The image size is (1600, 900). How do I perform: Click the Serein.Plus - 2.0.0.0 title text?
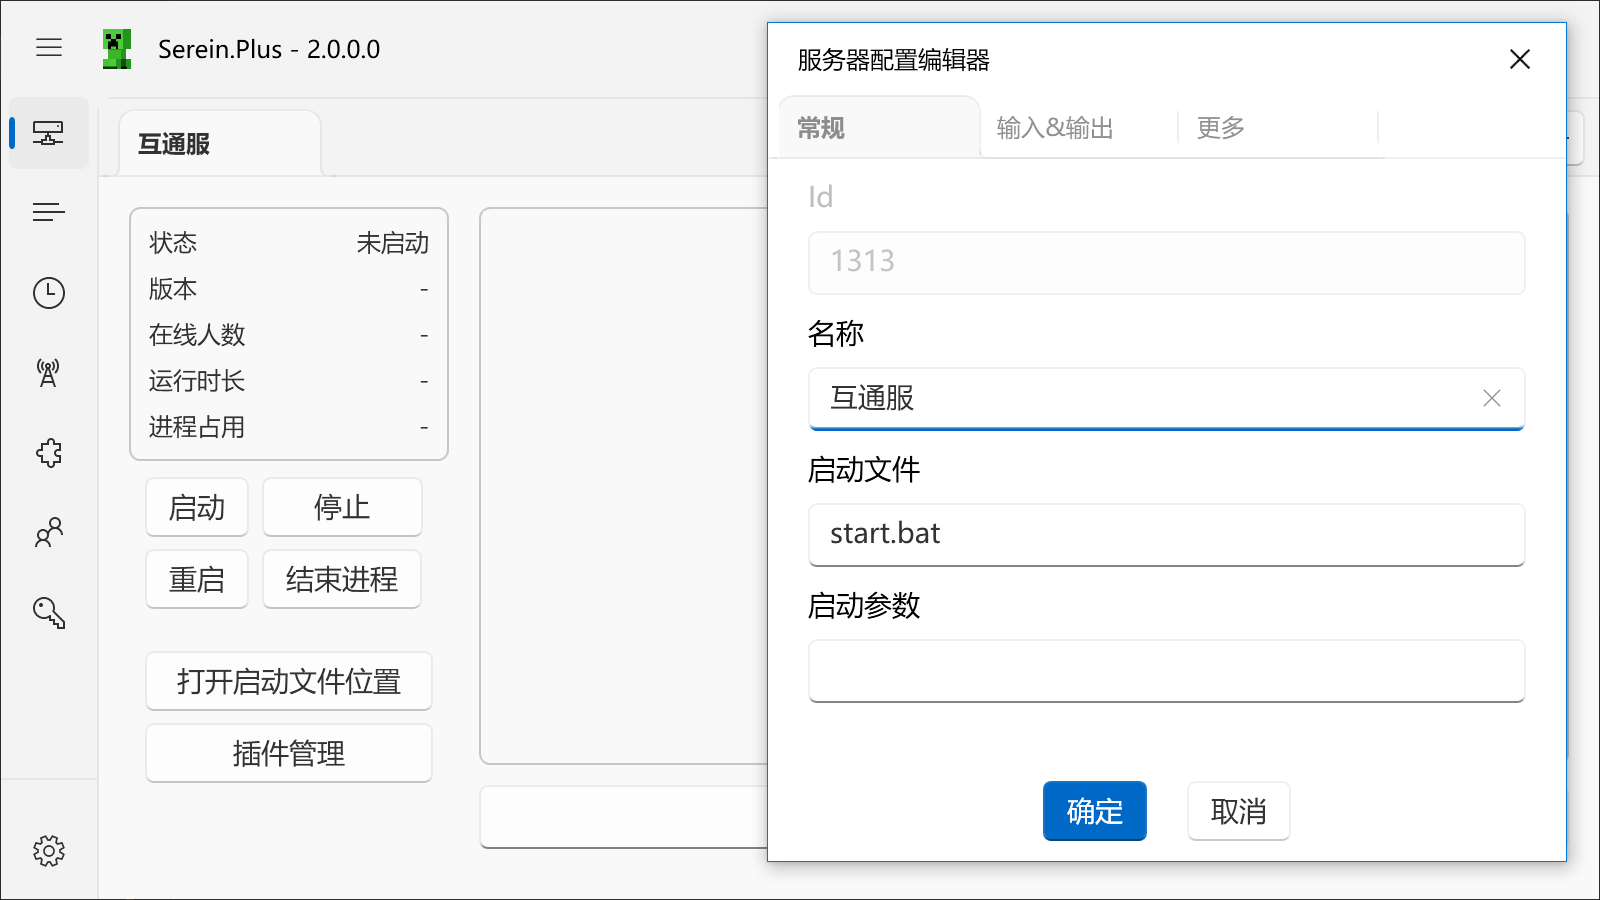coord(269,49)
